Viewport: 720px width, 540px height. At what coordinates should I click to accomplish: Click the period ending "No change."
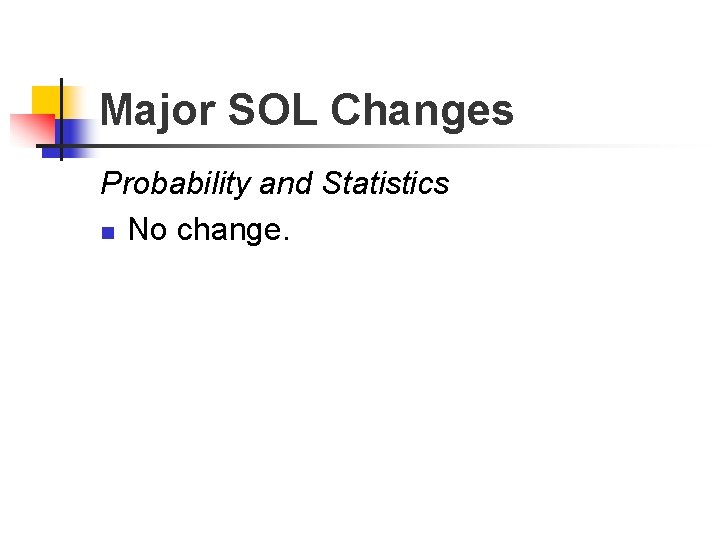click(x=287, y=238)
